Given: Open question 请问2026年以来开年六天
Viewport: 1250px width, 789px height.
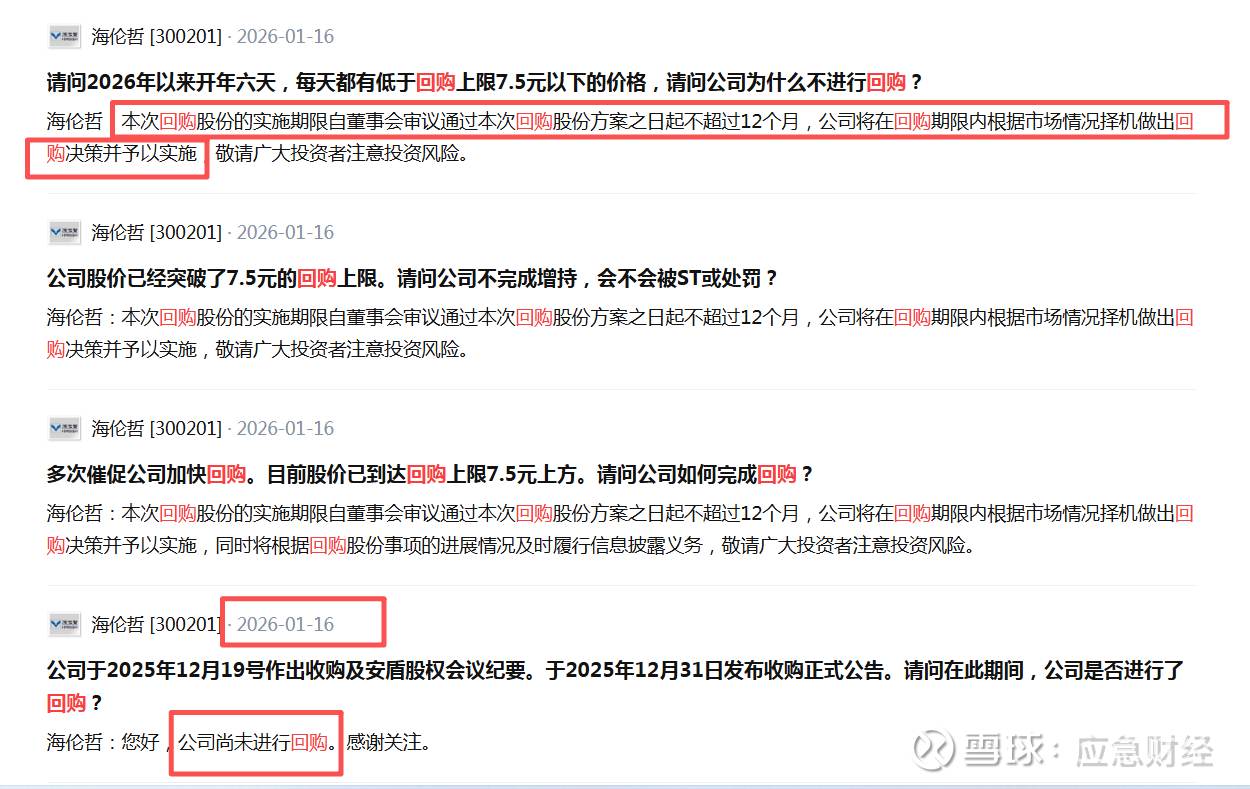Looking at the screenshot, I should point(484,82).
